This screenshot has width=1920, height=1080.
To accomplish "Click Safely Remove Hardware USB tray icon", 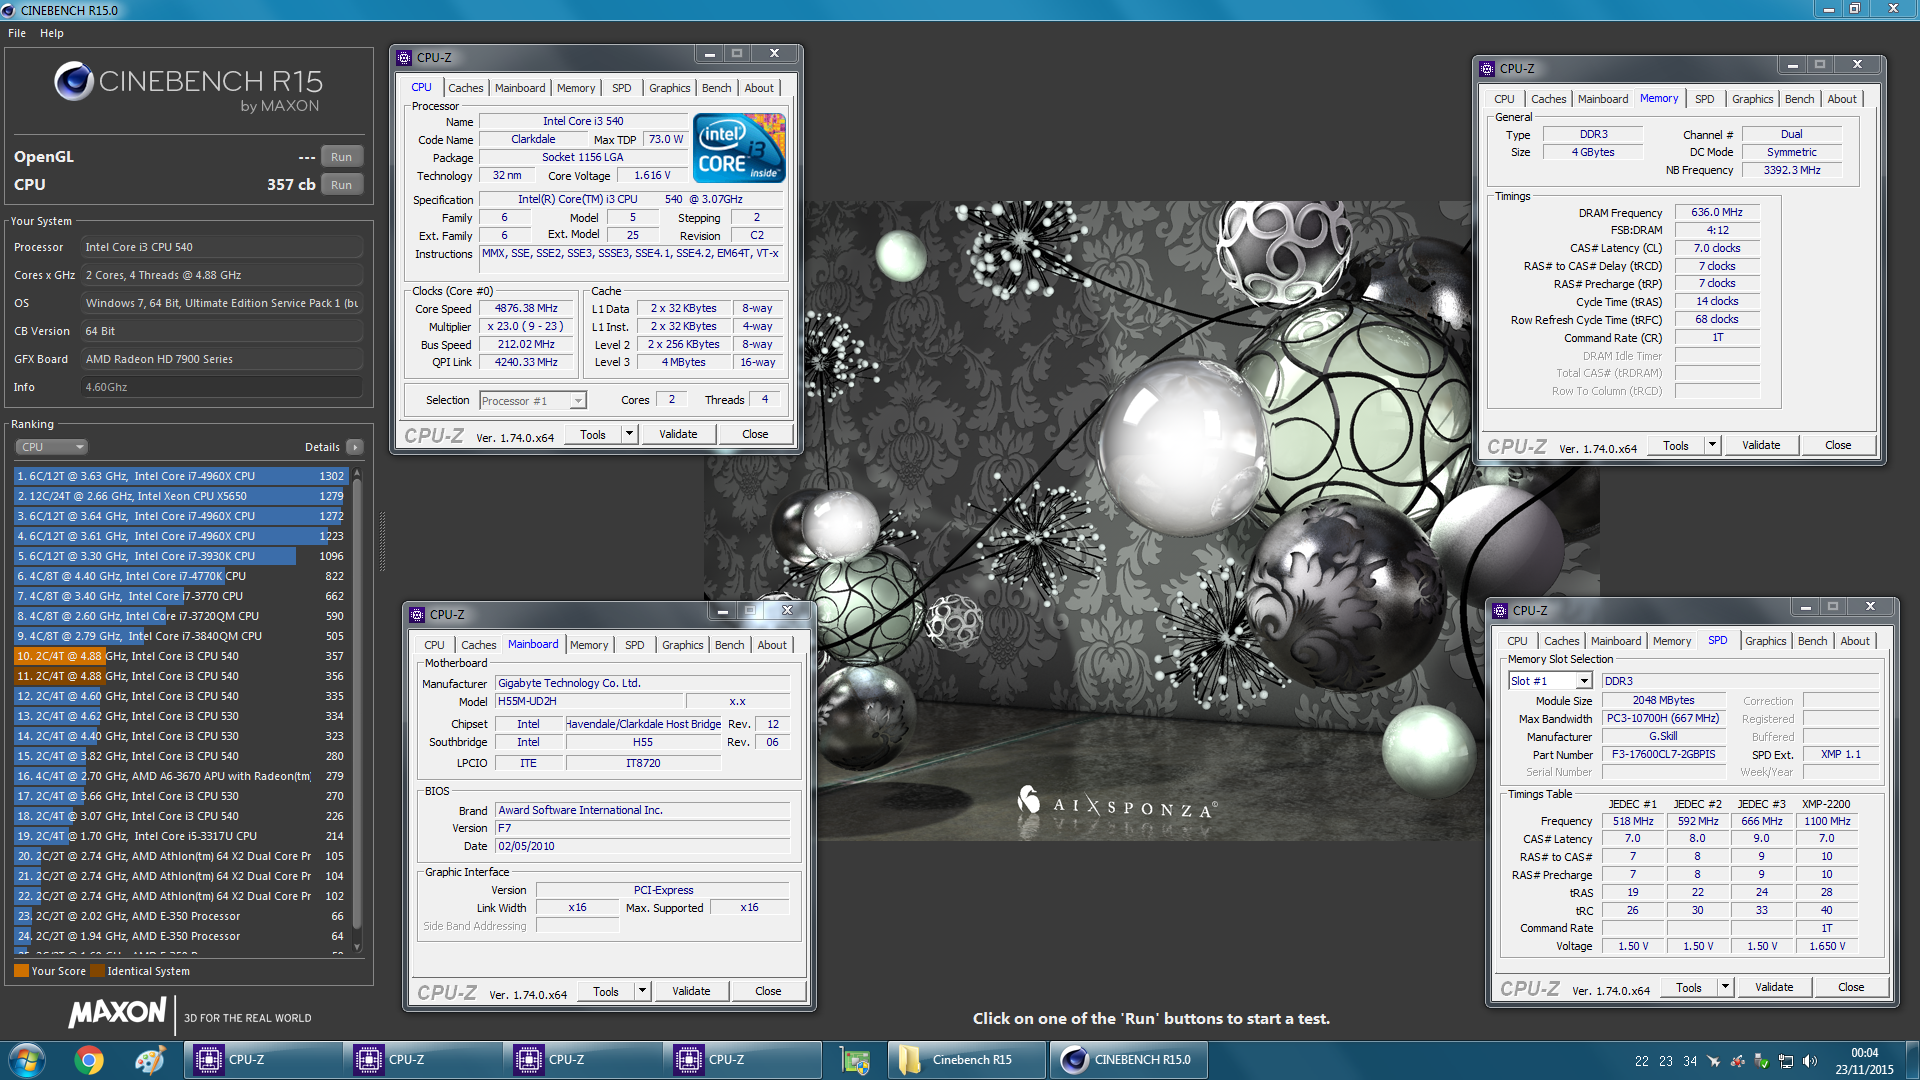I will [x=1761, y=1061].
